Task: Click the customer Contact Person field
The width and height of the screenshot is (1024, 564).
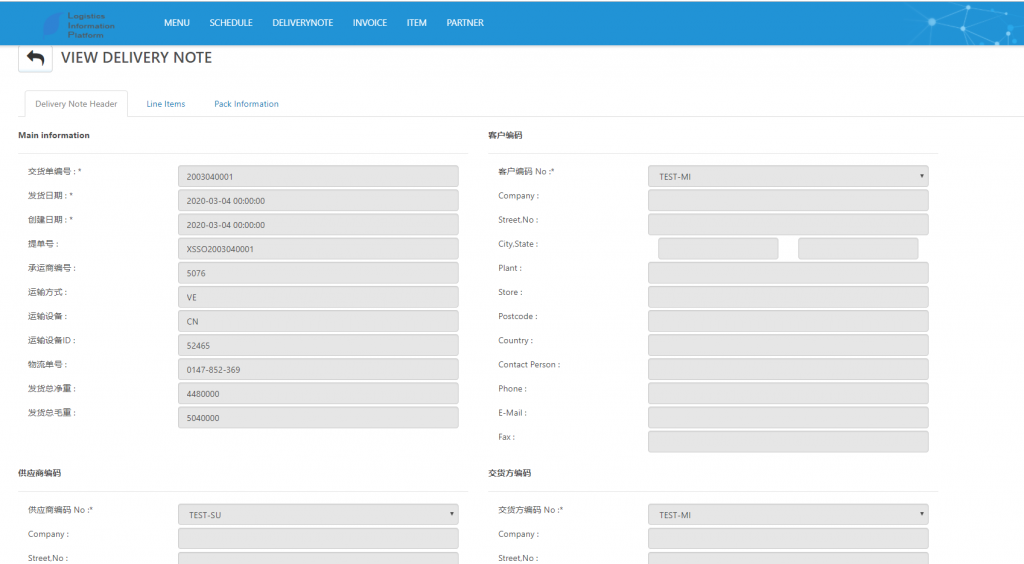Action: point(788,369)
